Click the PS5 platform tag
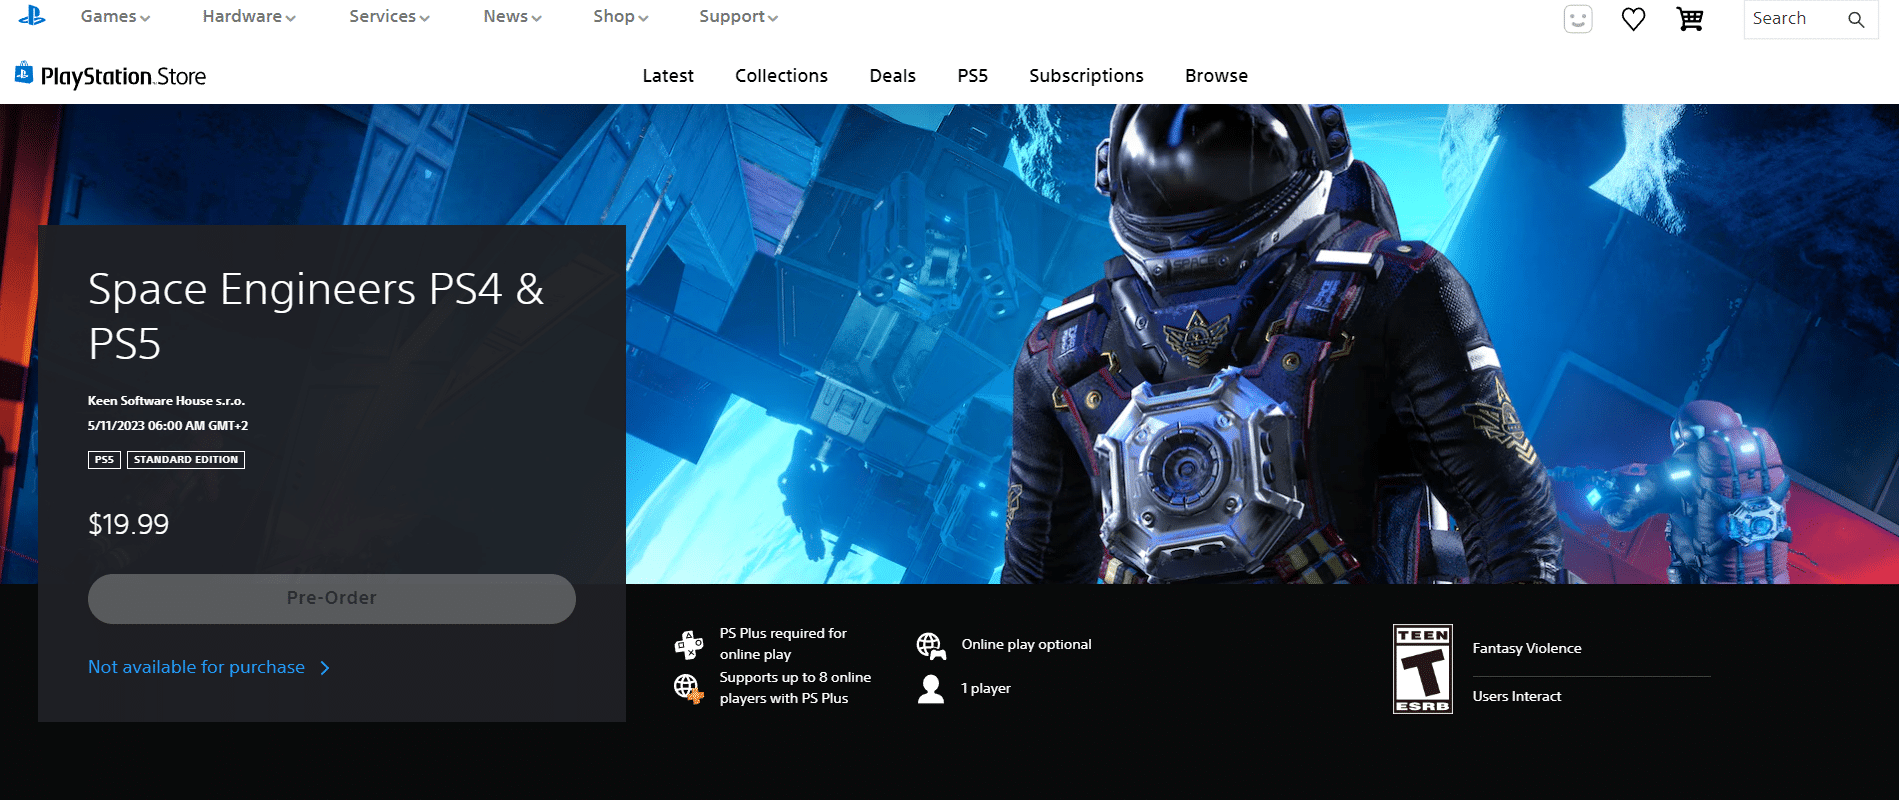Image resolution: width=1899 pixels, height=800 pixels. coord(104,460)
